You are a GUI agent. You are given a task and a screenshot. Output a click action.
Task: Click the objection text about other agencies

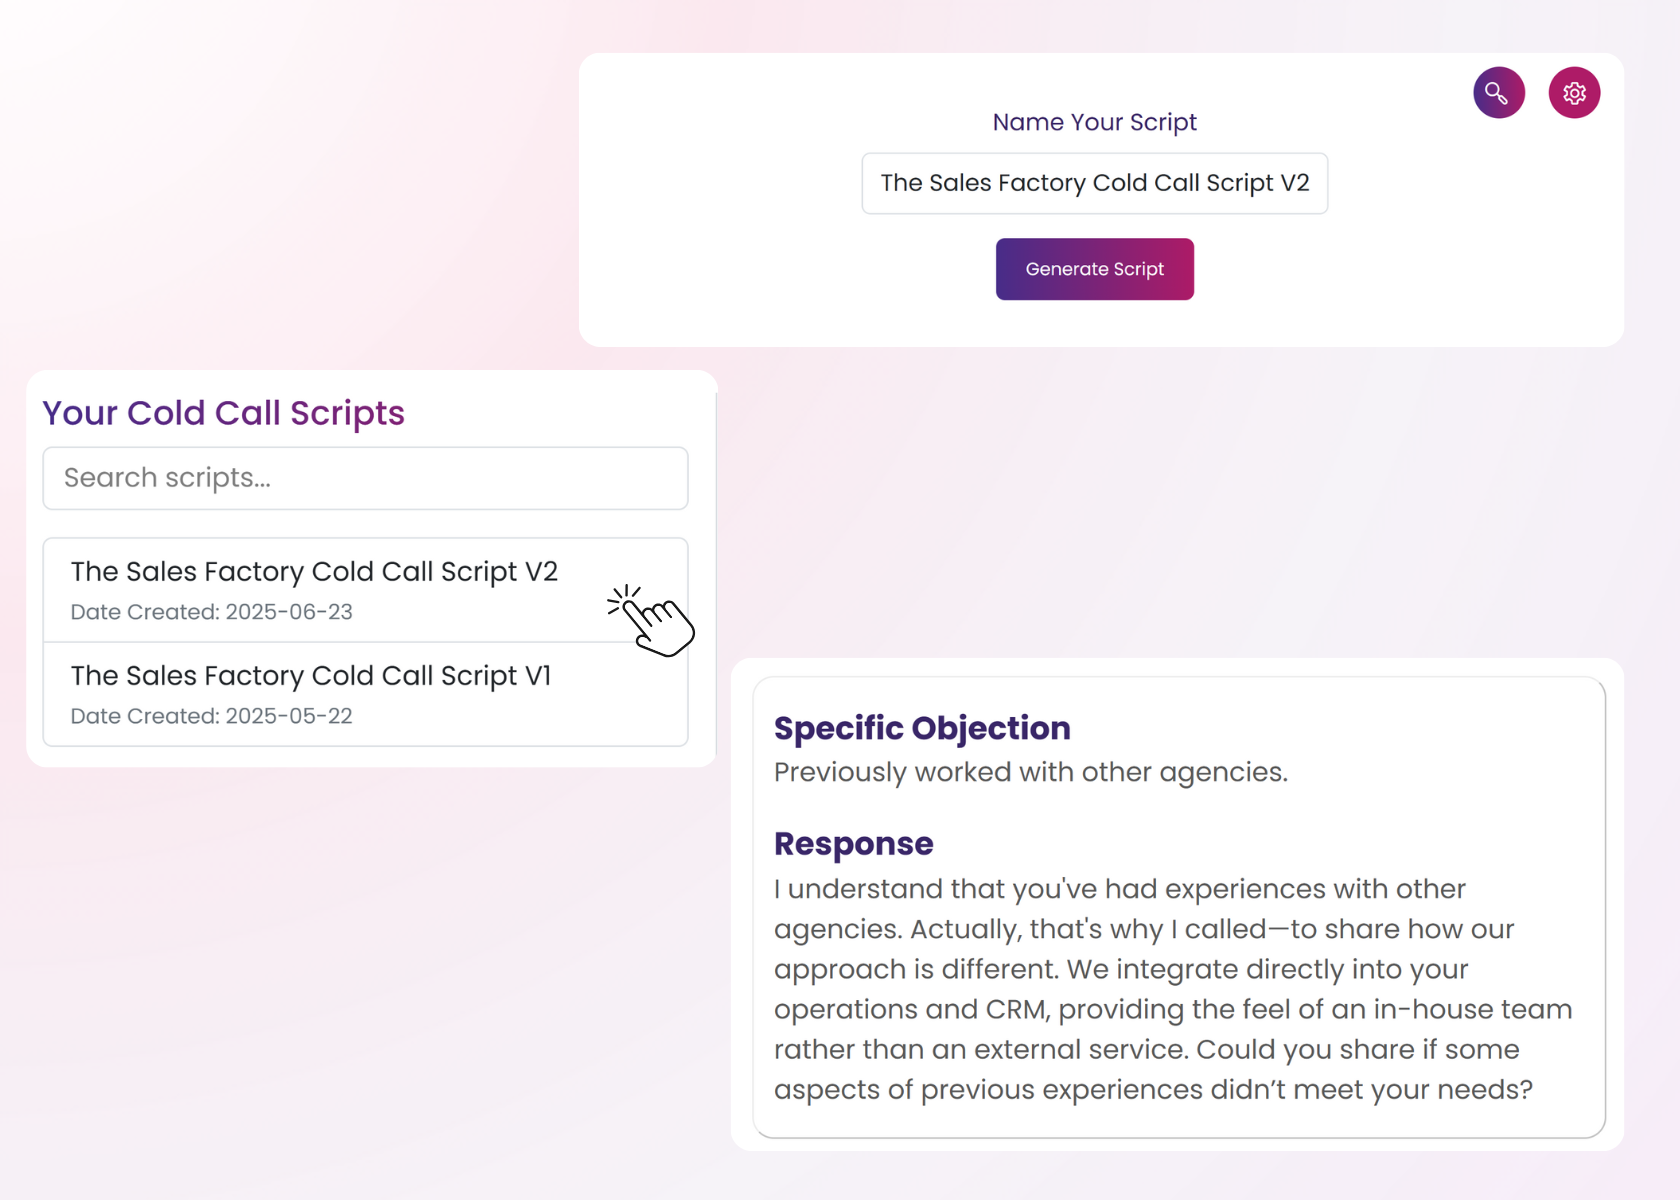pyautogui.click(x=1030, y=772)
